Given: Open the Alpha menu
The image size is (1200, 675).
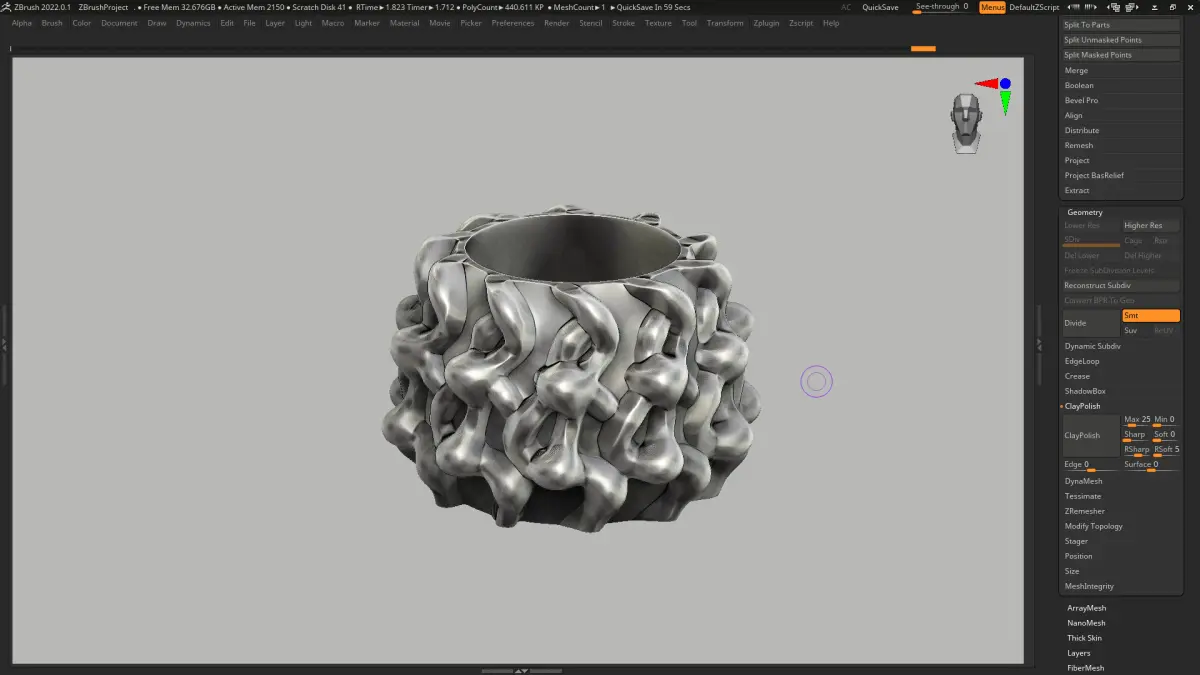Looking at the screenshot, I should (x=22, y=23).
